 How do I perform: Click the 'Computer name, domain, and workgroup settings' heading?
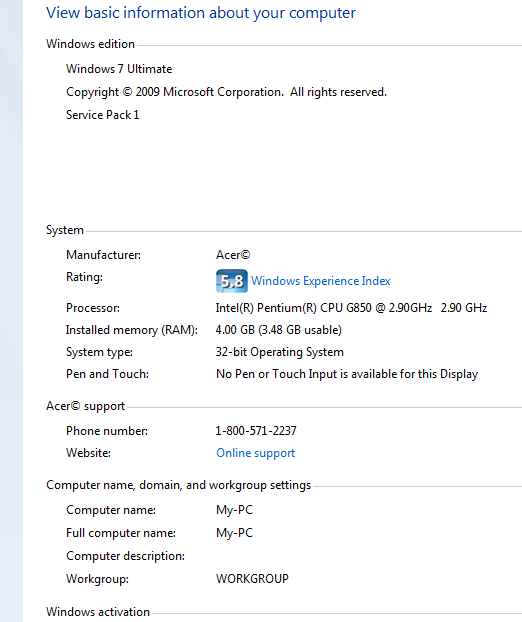[178, 485]
